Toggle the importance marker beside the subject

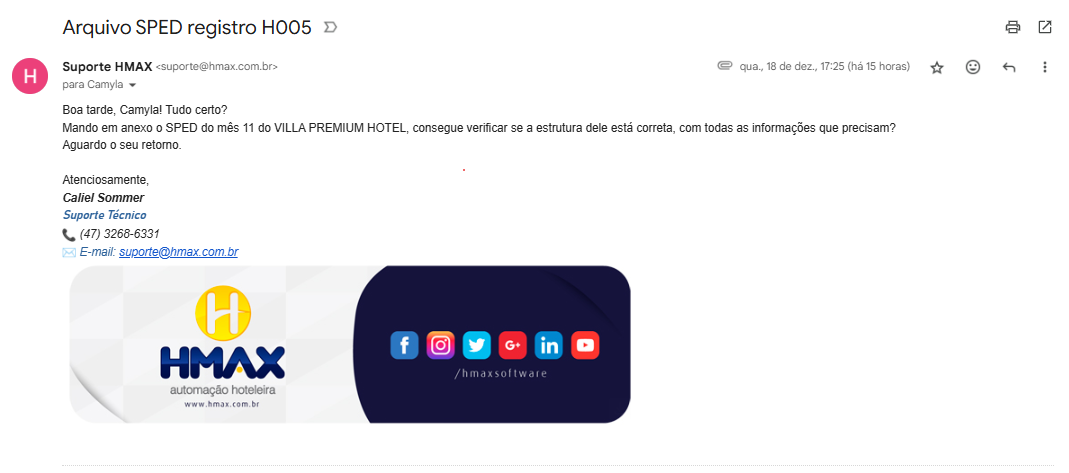(330, 27)
